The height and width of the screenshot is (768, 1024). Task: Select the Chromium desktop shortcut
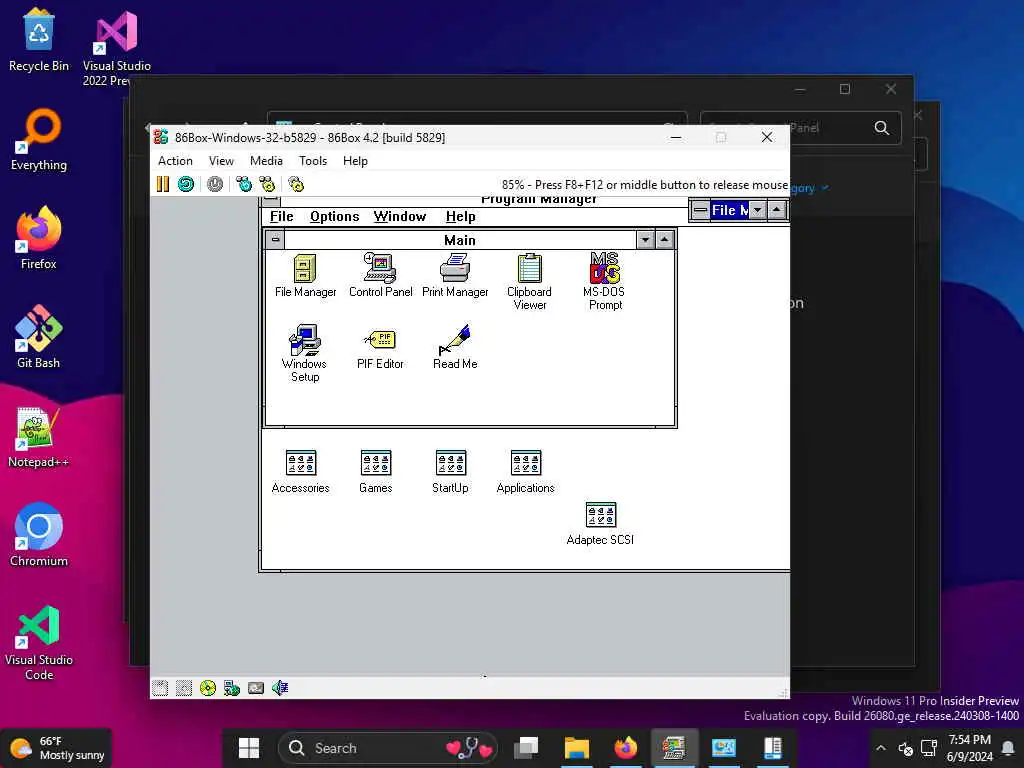[39, 535]
